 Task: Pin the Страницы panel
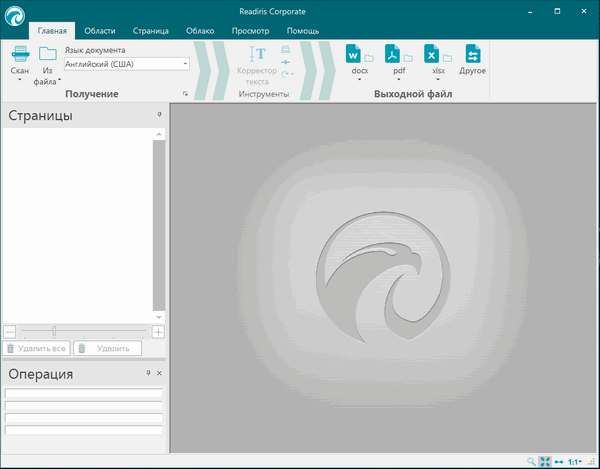pos(160,114)
